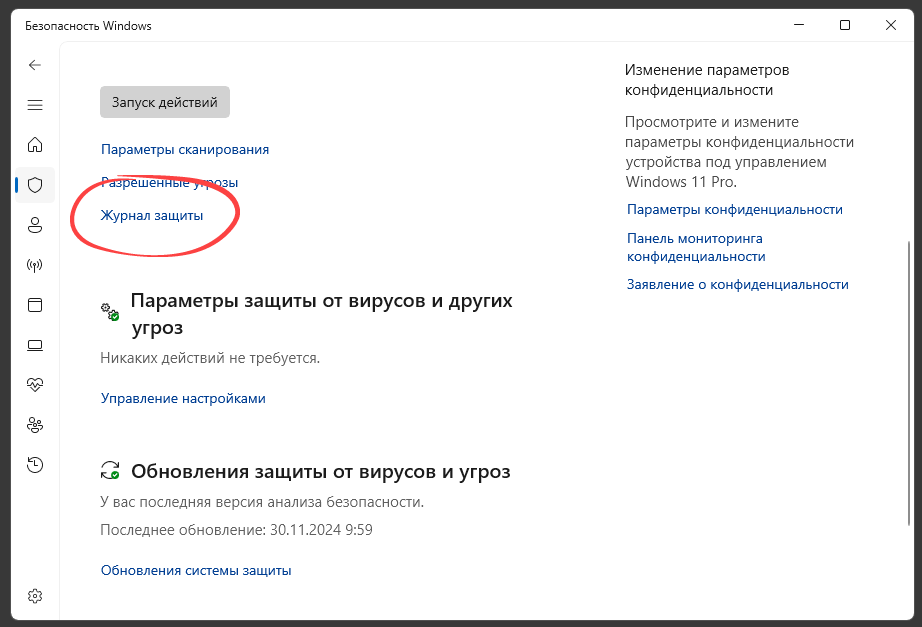Open the Home icon in the sidebar
Screen dimensions: 922x627
click(35, 145)
